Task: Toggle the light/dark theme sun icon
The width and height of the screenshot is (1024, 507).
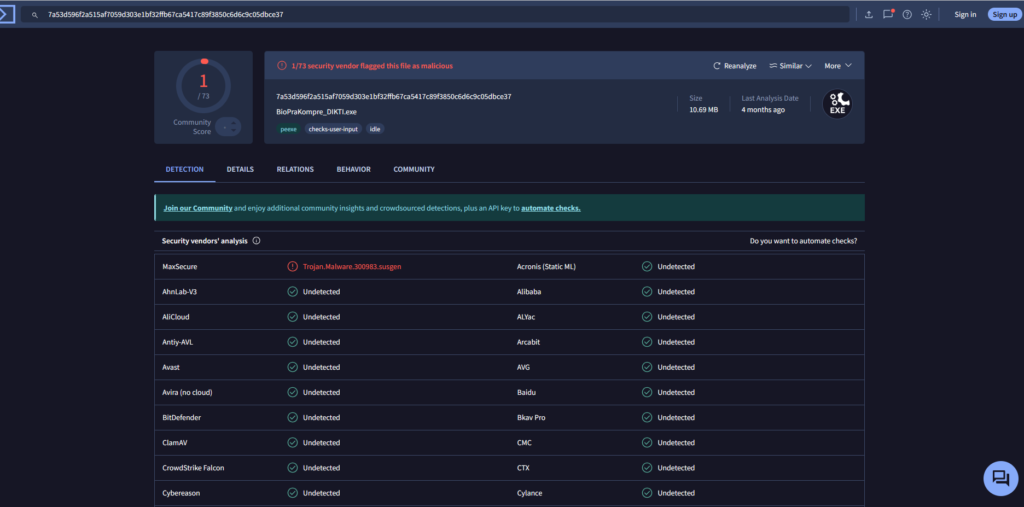Action: coord(926,14)
